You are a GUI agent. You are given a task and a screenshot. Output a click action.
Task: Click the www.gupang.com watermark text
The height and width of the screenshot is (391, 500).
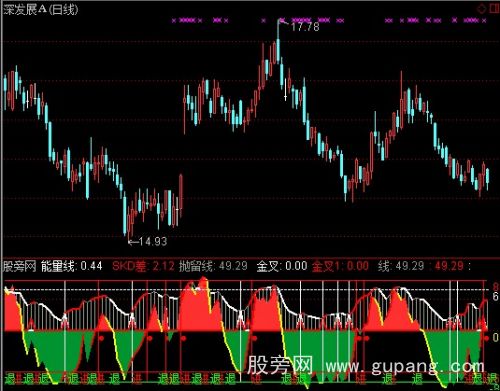[x=405, y=367]
